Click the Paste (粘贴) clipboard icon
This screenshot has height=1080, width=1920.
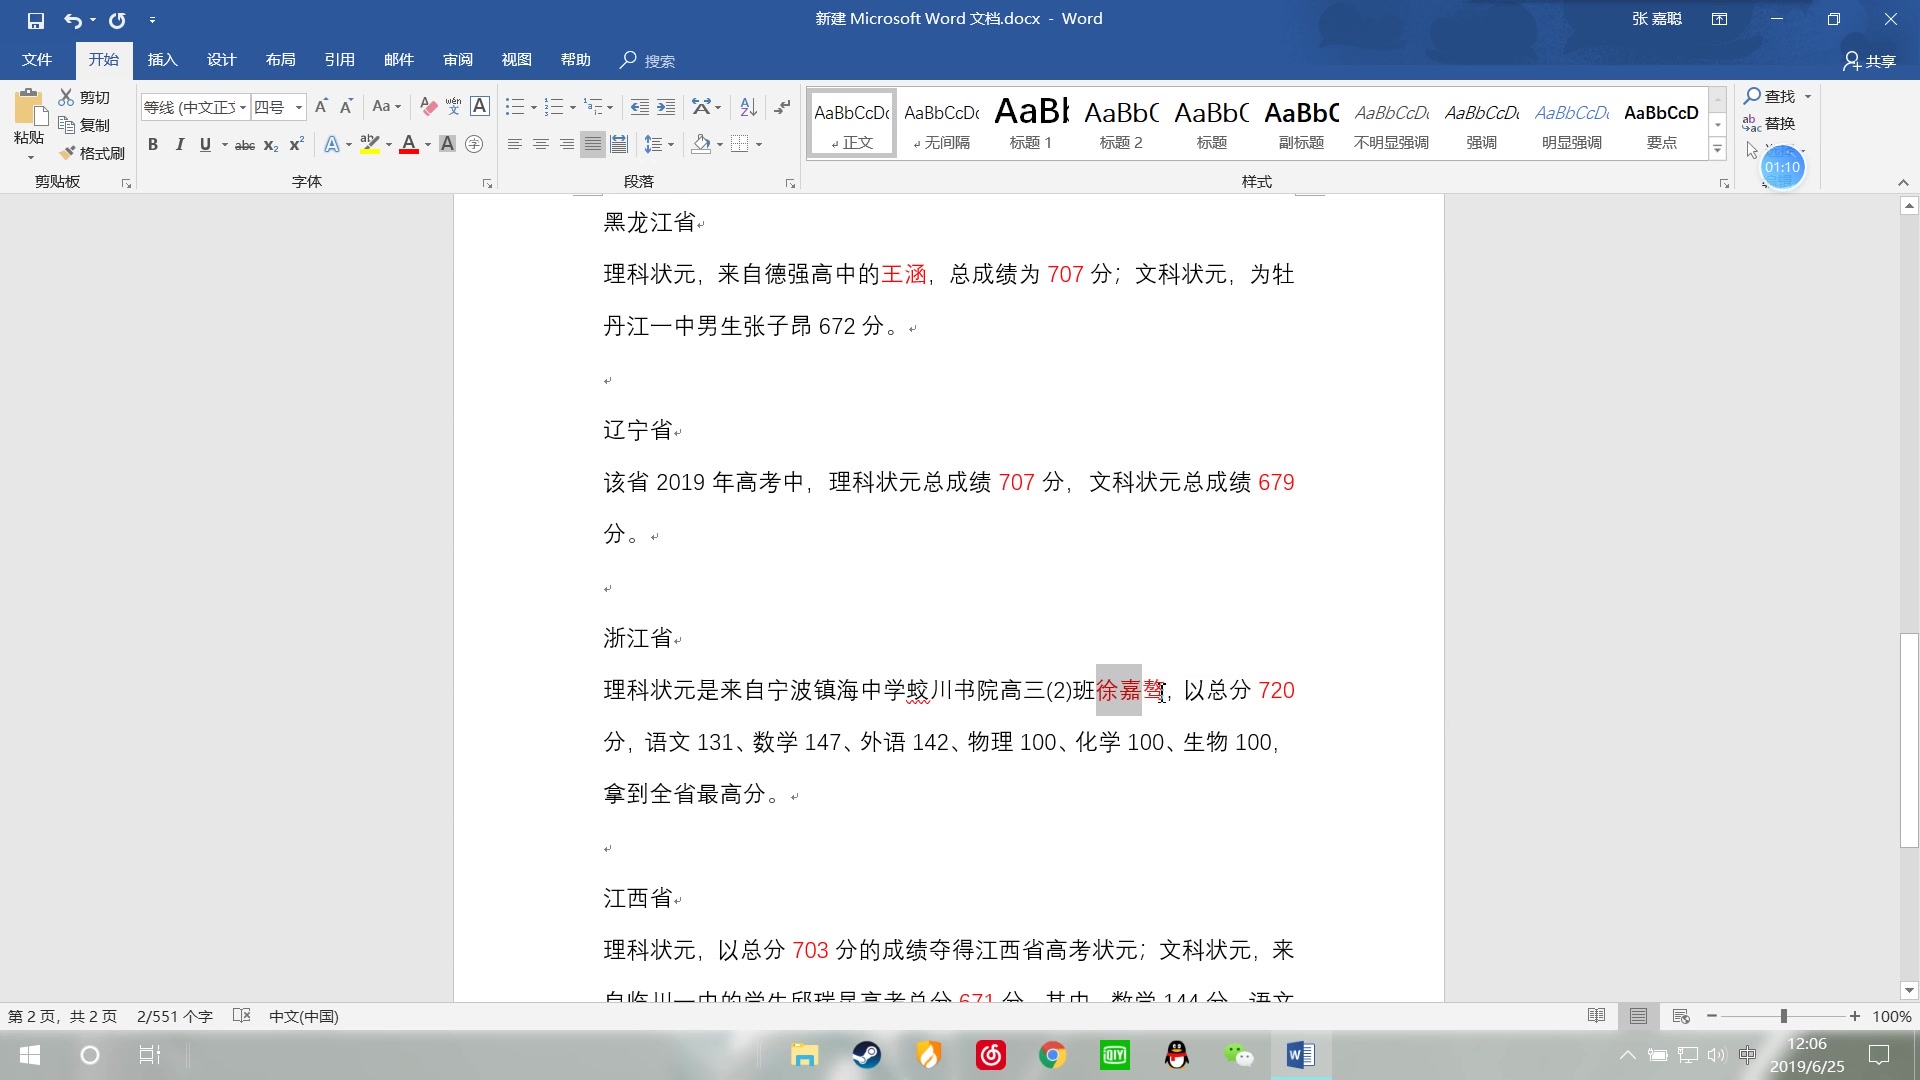(30, 108)
